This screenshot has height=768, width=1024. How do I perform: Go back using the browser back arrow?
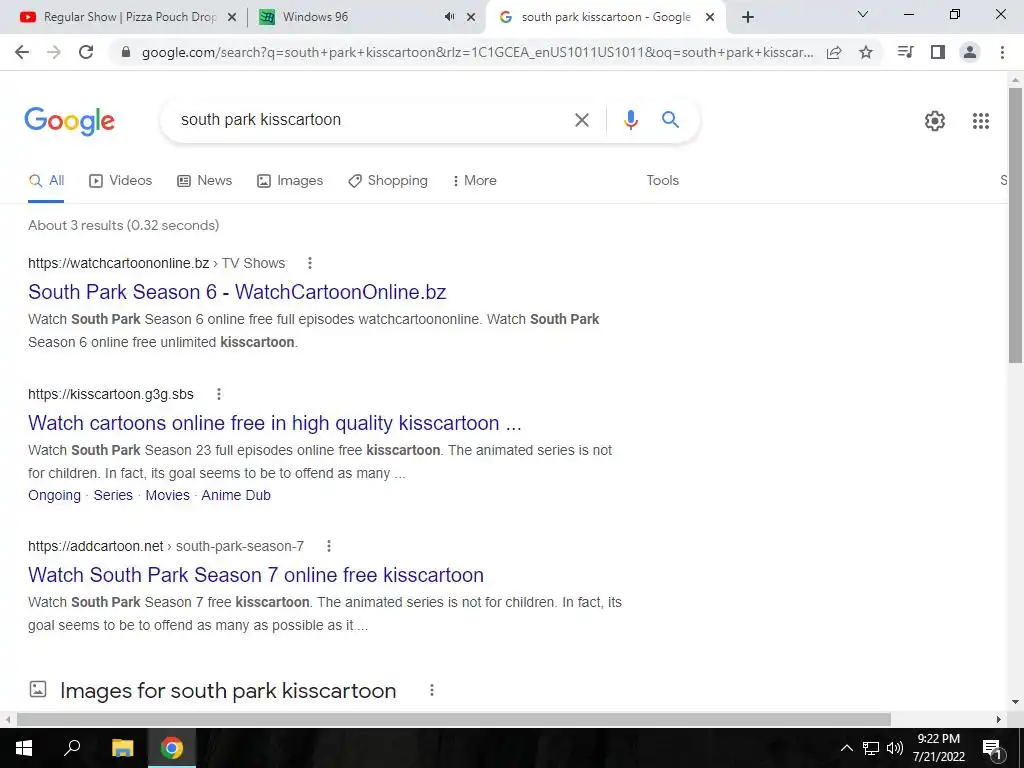pyautogui.click(x=22, y=52)
